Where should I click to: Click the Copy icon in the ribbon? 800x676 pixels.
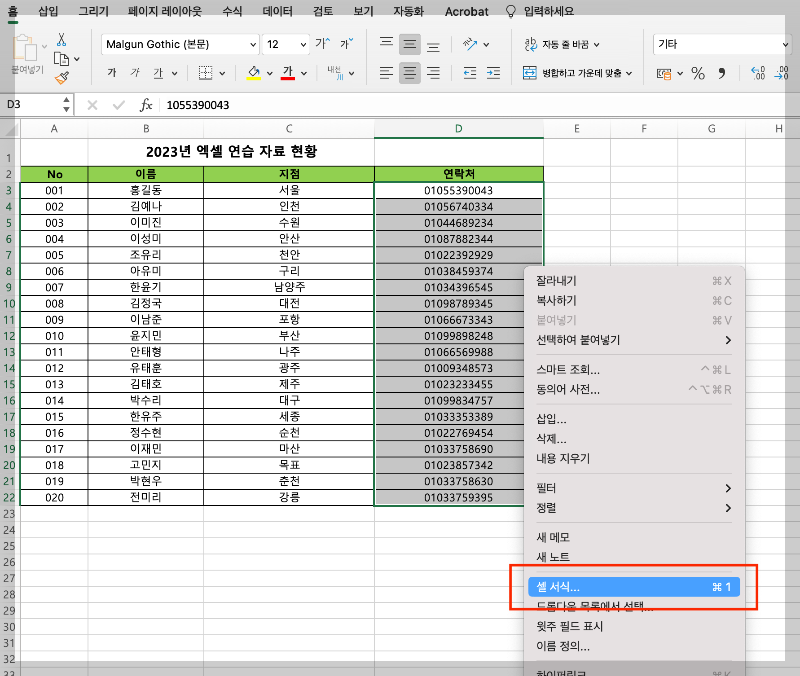[60, 58]
